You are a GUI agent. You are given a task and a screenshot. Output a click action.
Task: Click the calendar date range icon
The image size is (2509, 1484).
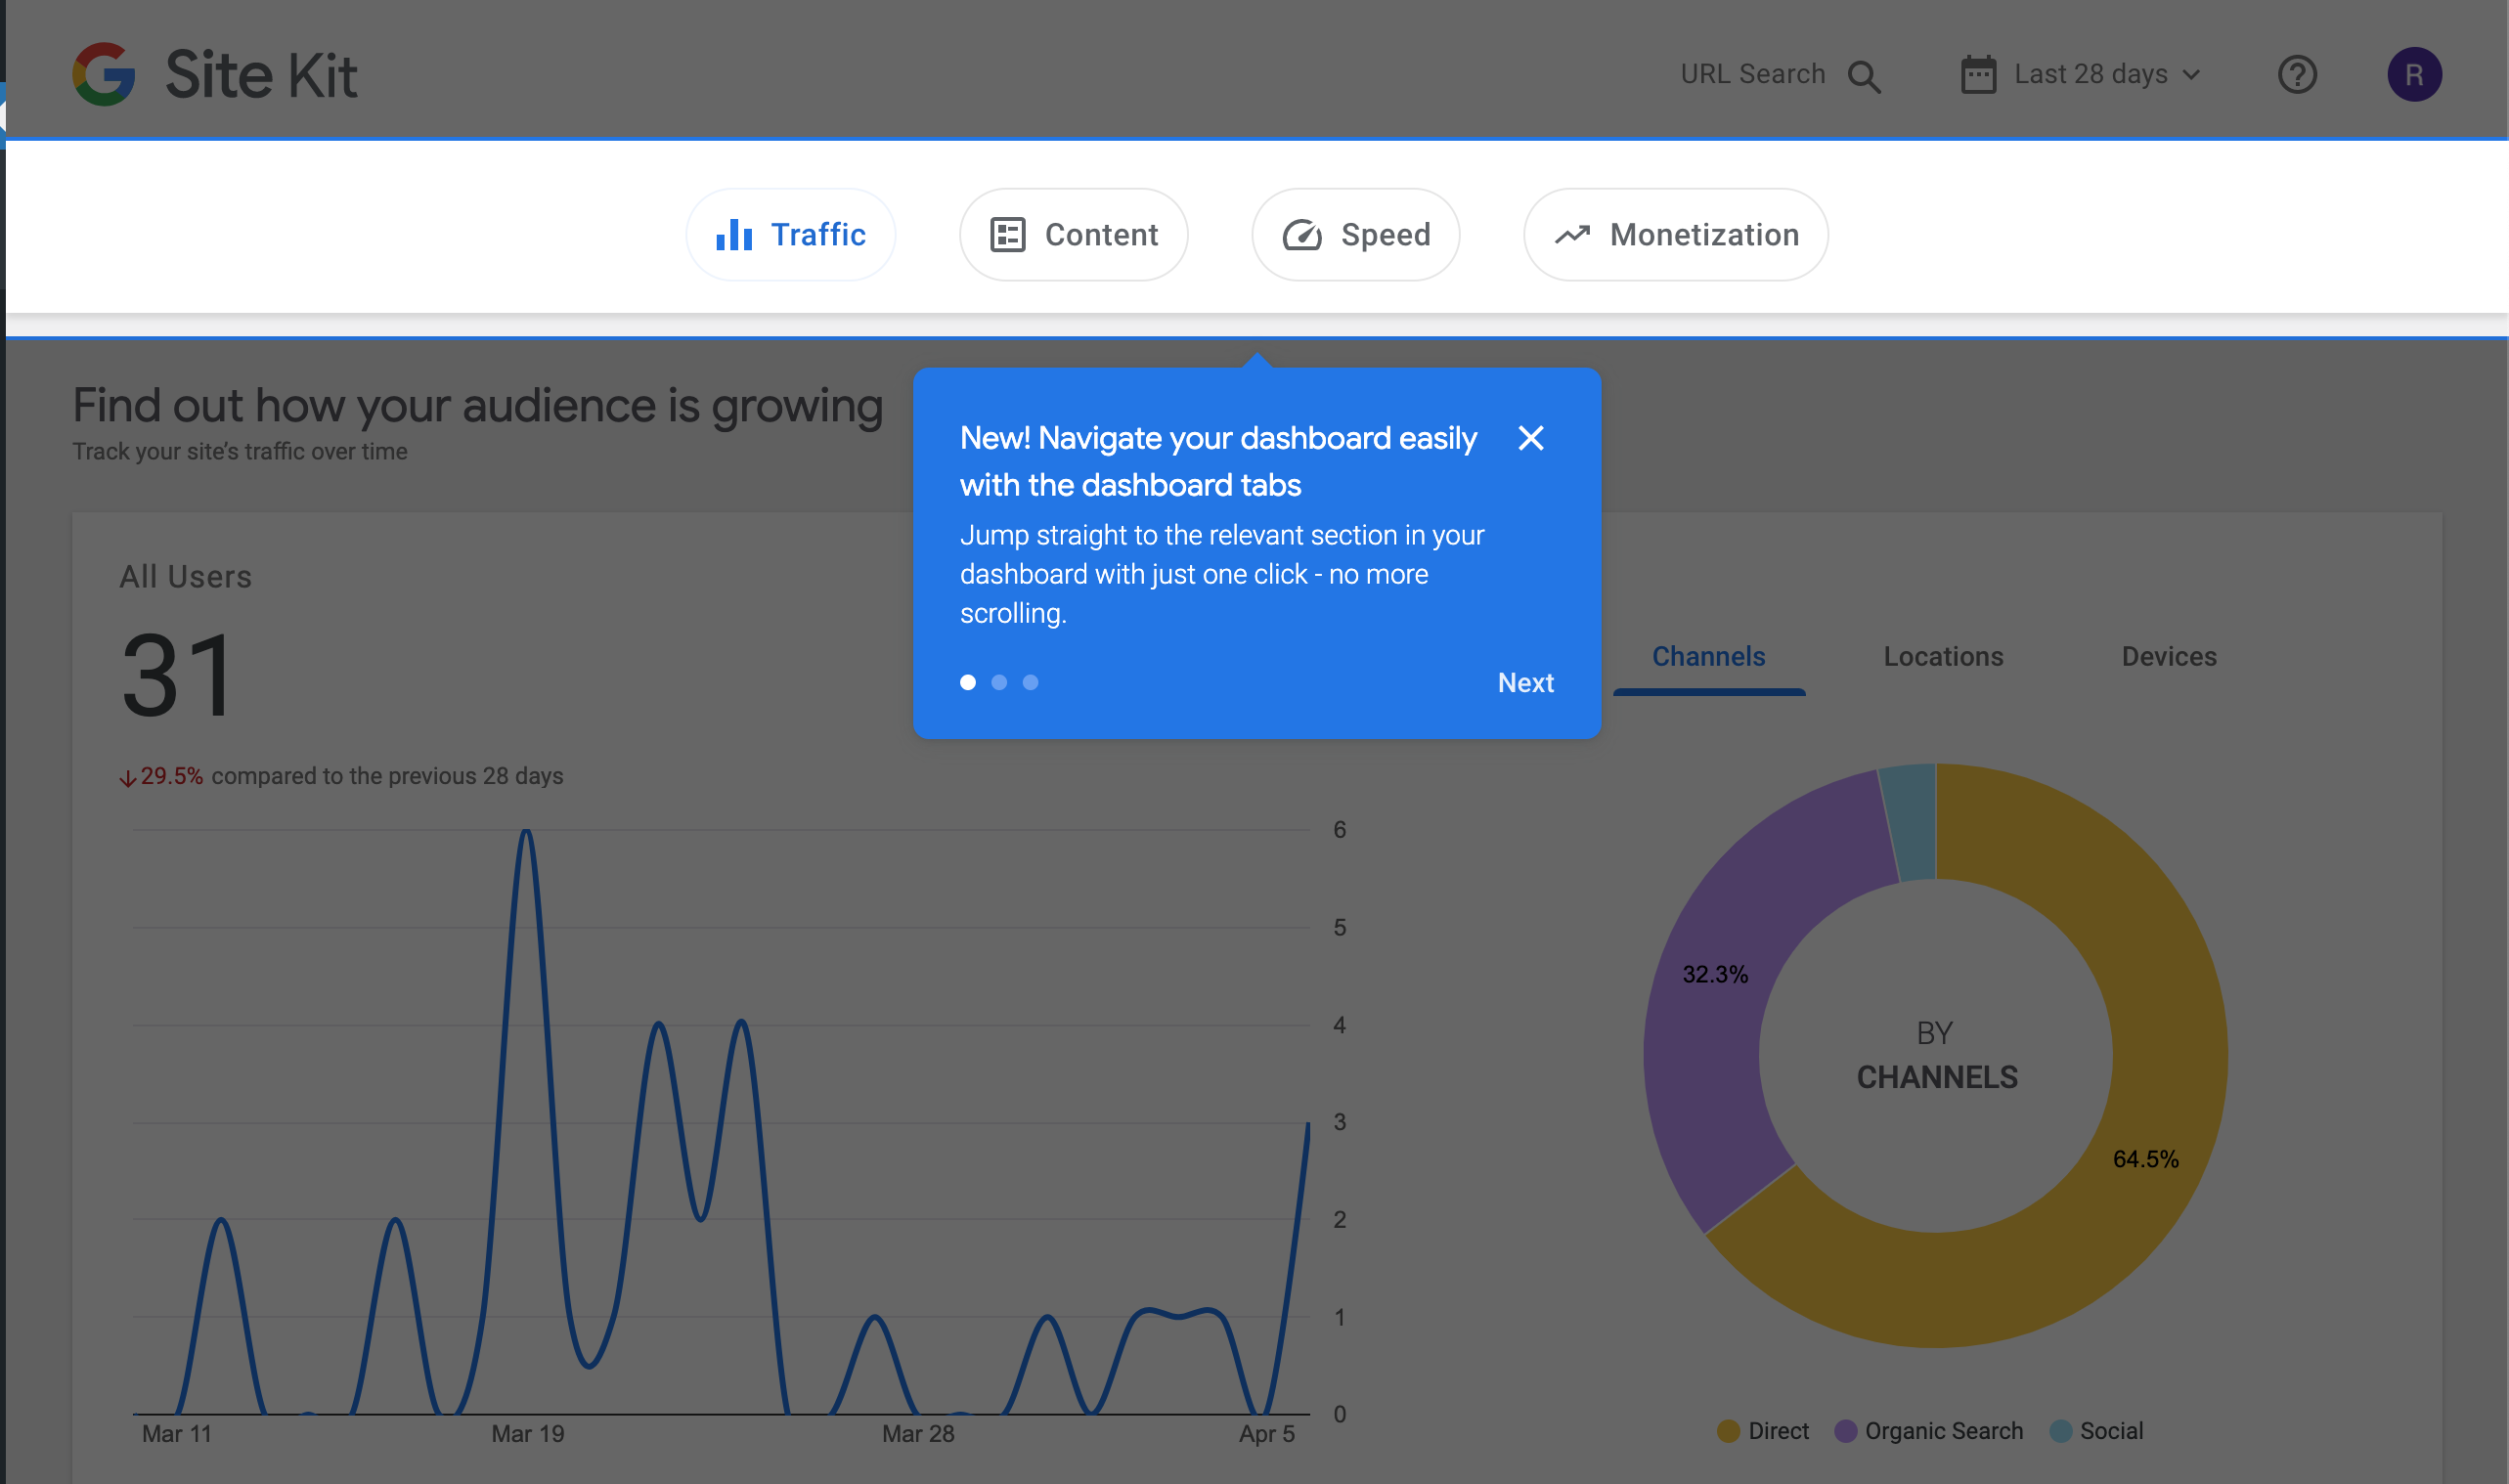pyautogui.click(x=1978, y=75)
